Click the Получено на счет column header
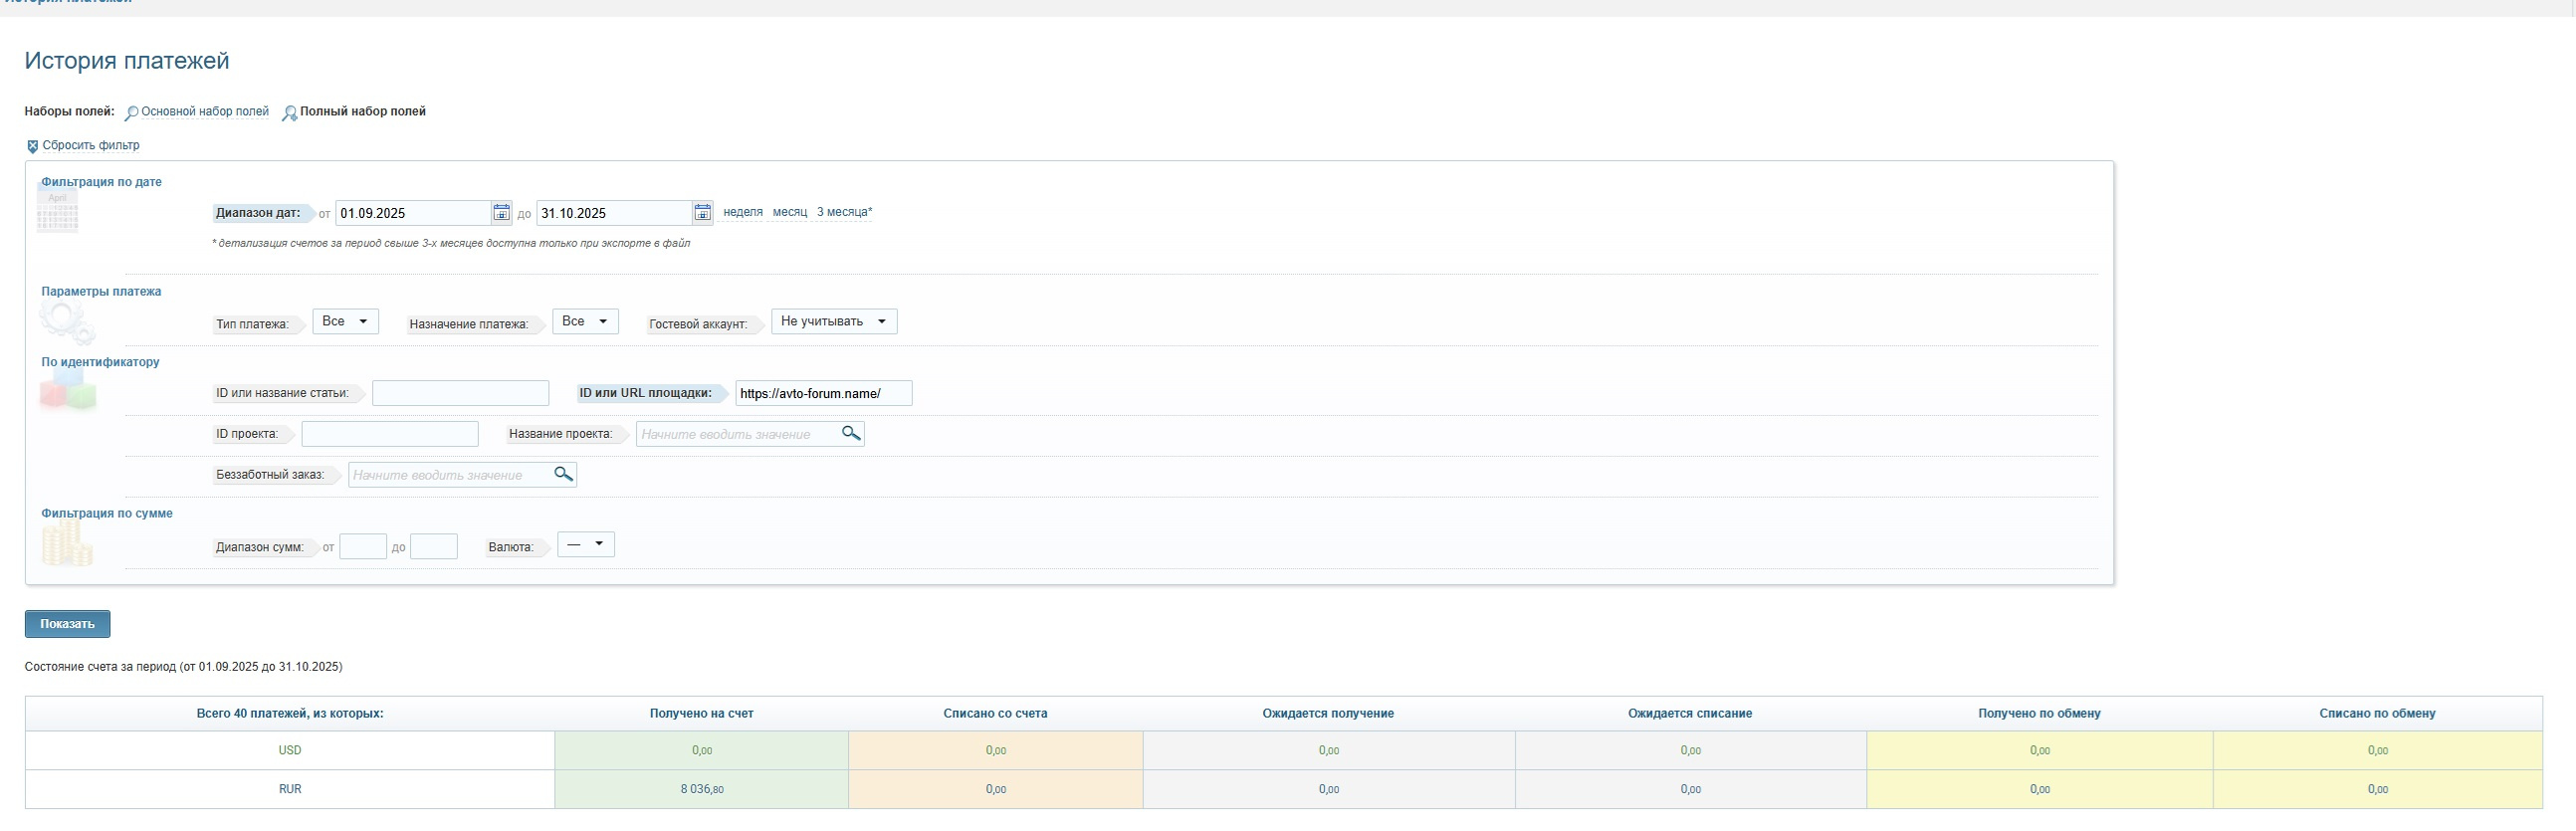The height and width of the screenshot is (831, 2576). 702,714
